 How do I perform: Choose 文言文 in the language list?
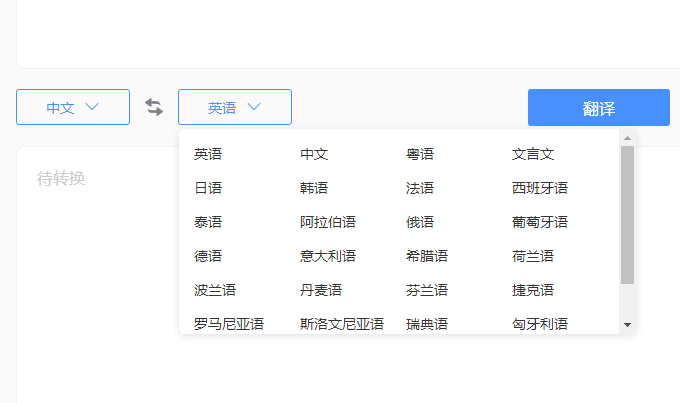(533, 154)
